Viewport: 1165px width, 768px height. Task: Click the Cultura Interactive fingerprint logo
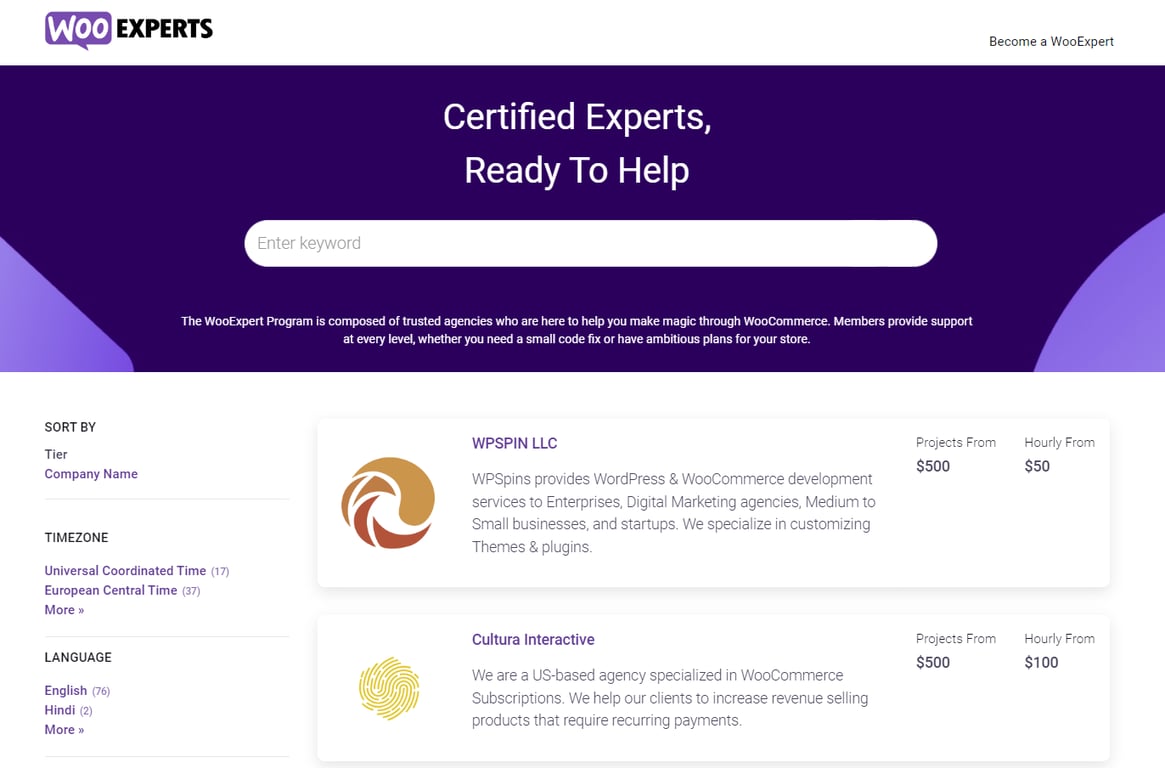(x=388, y=688)
